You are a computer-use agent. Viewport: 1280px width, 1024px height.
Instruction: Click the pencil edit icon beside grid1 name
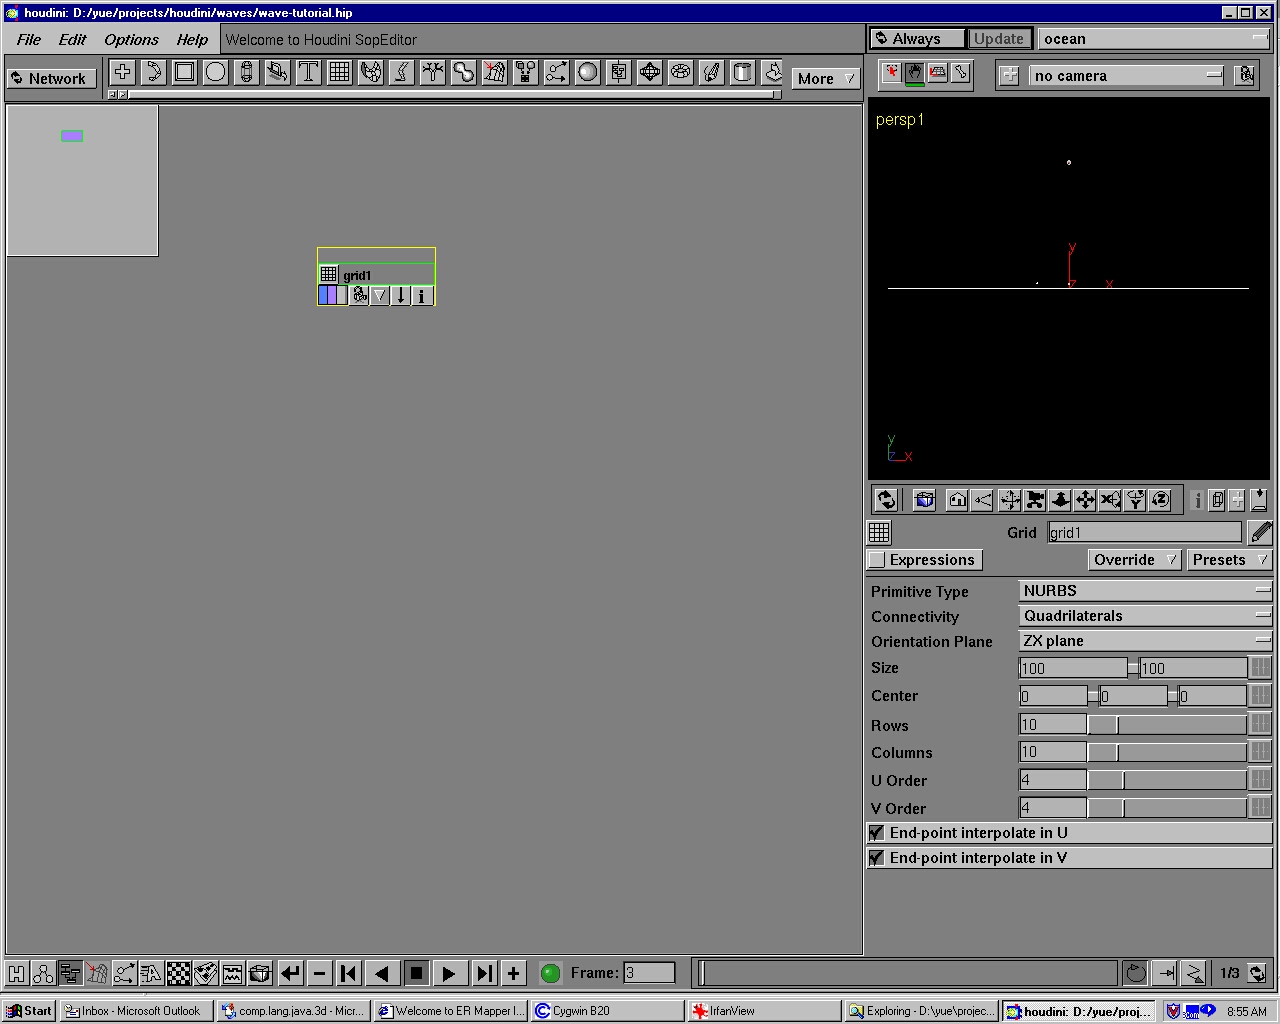click(x=1260, y=532)
